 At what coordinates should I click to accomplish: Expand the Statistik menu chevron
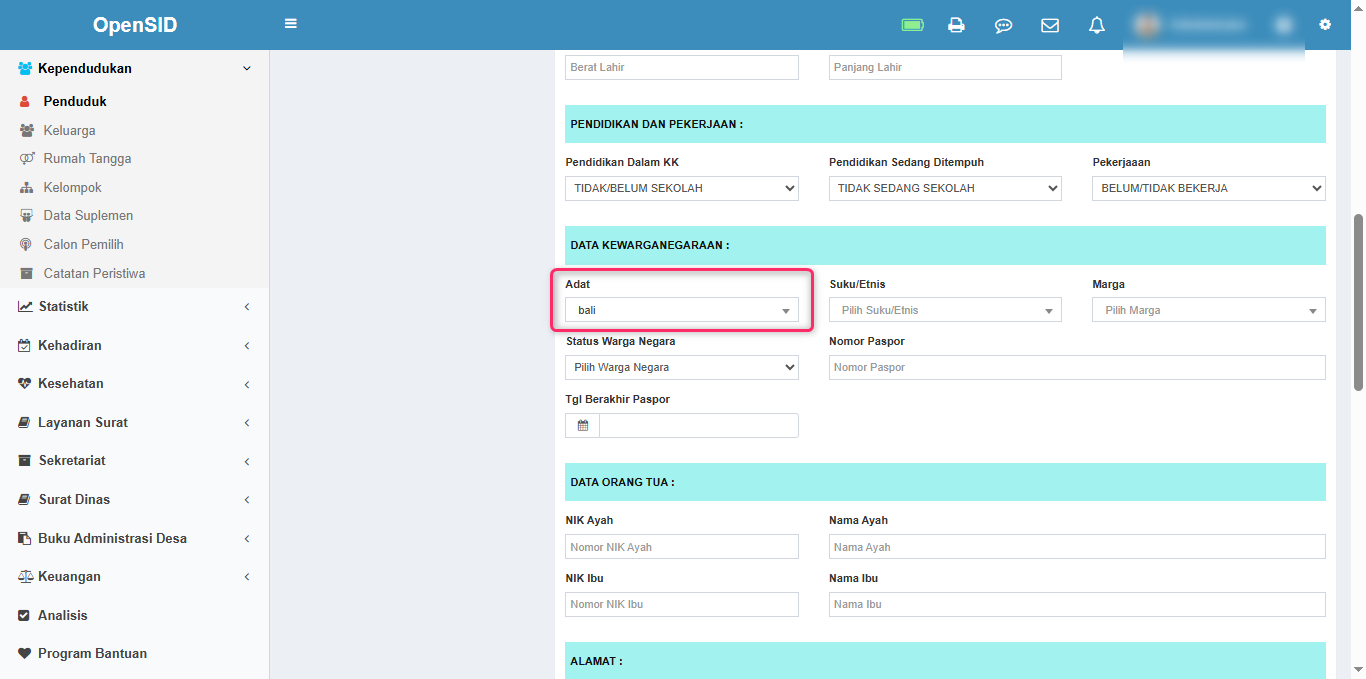247,307
